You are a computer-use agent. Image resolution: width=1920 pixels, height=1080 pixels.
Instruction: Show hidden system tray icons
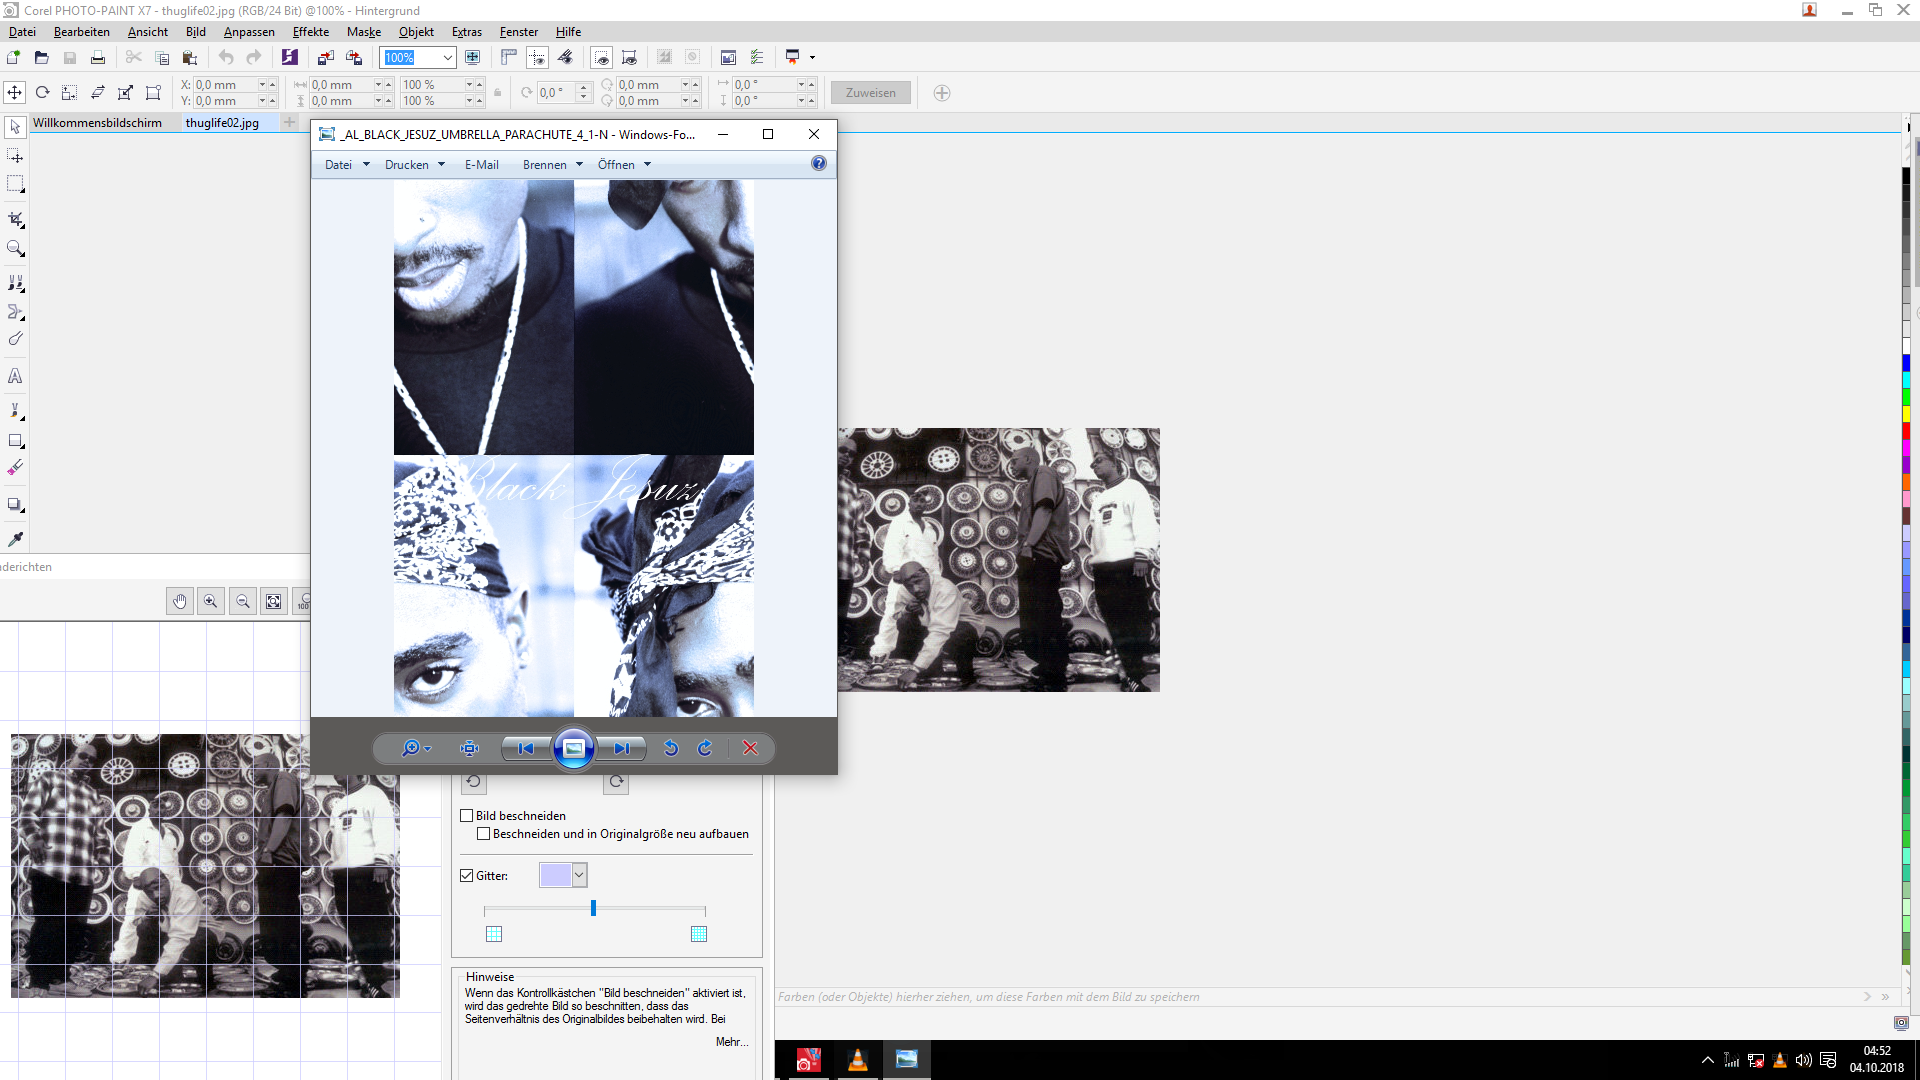(1707, 1060)
